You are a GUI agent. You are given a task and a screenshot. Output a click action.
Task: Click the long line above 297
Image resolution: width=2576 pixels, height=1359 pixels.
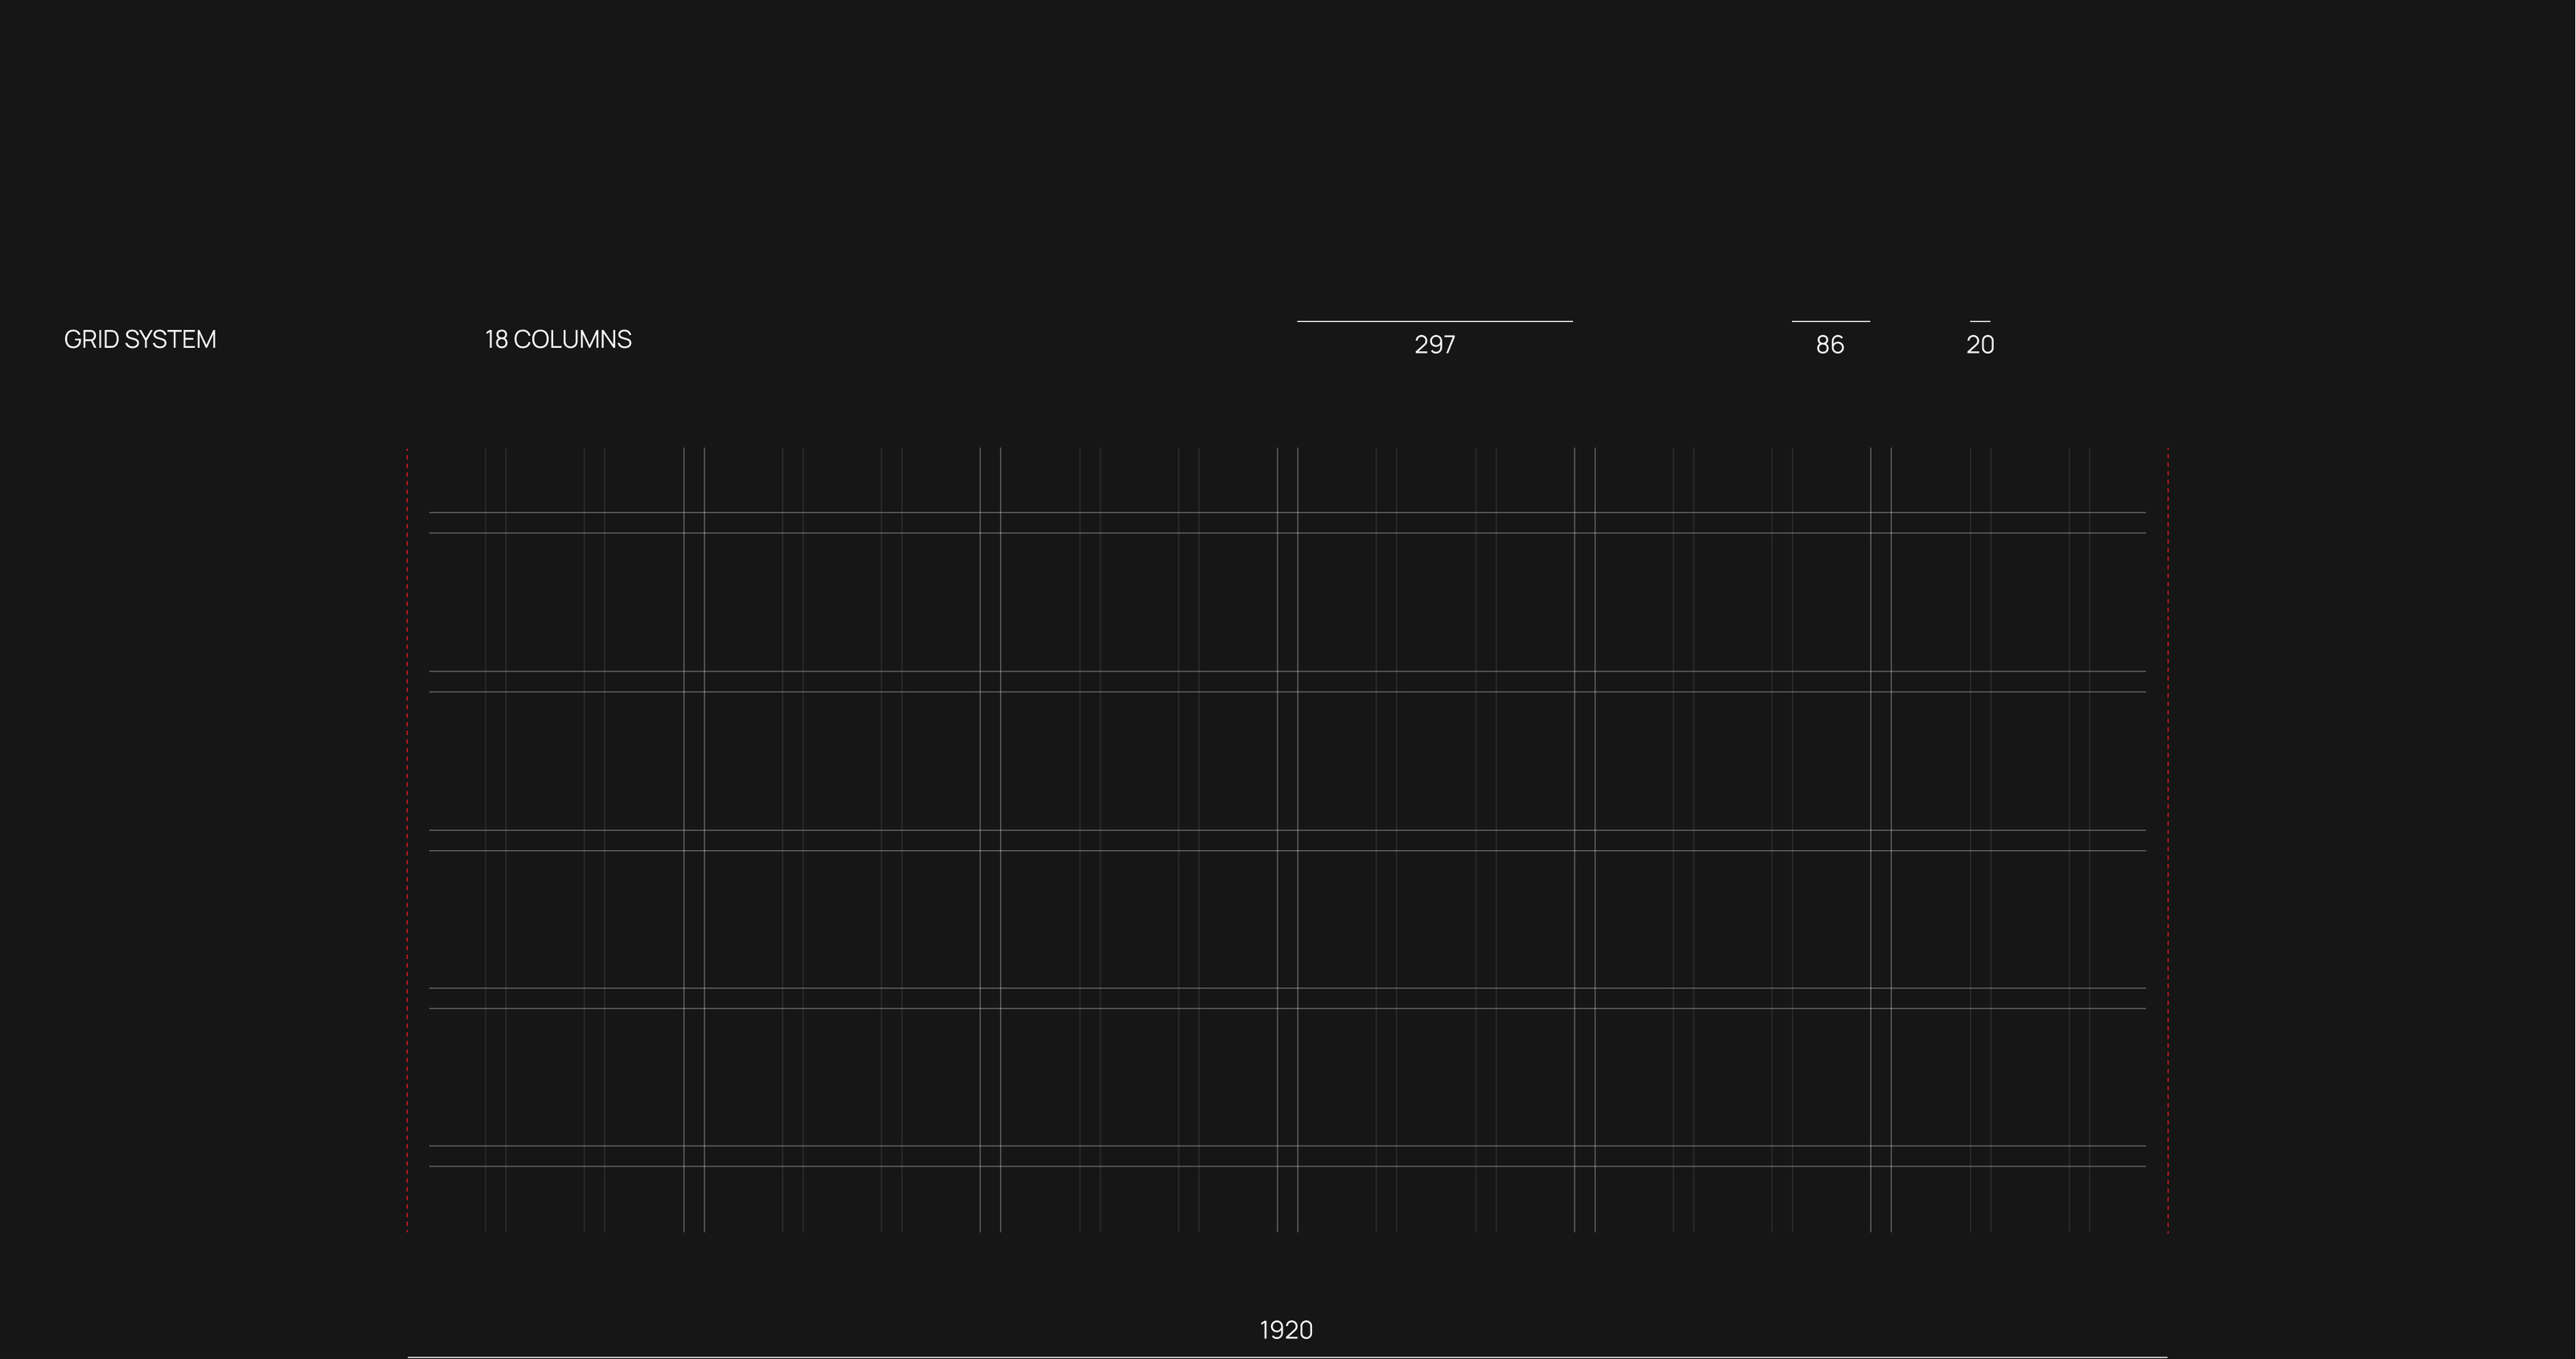(1434, 321)
